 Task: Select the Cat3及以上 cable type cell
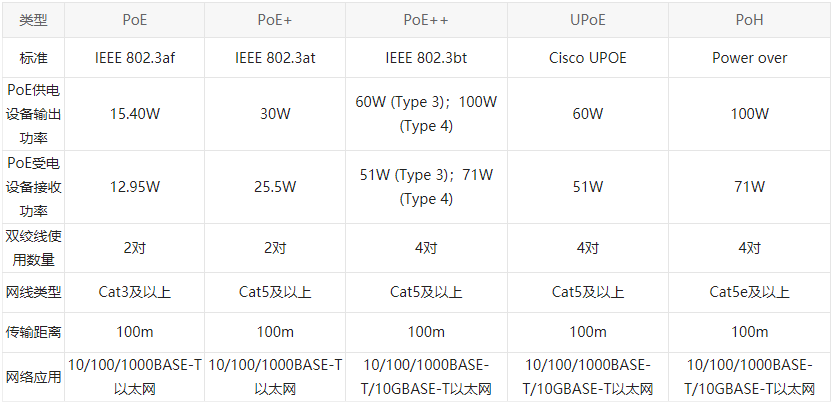(x=135, y=292)
